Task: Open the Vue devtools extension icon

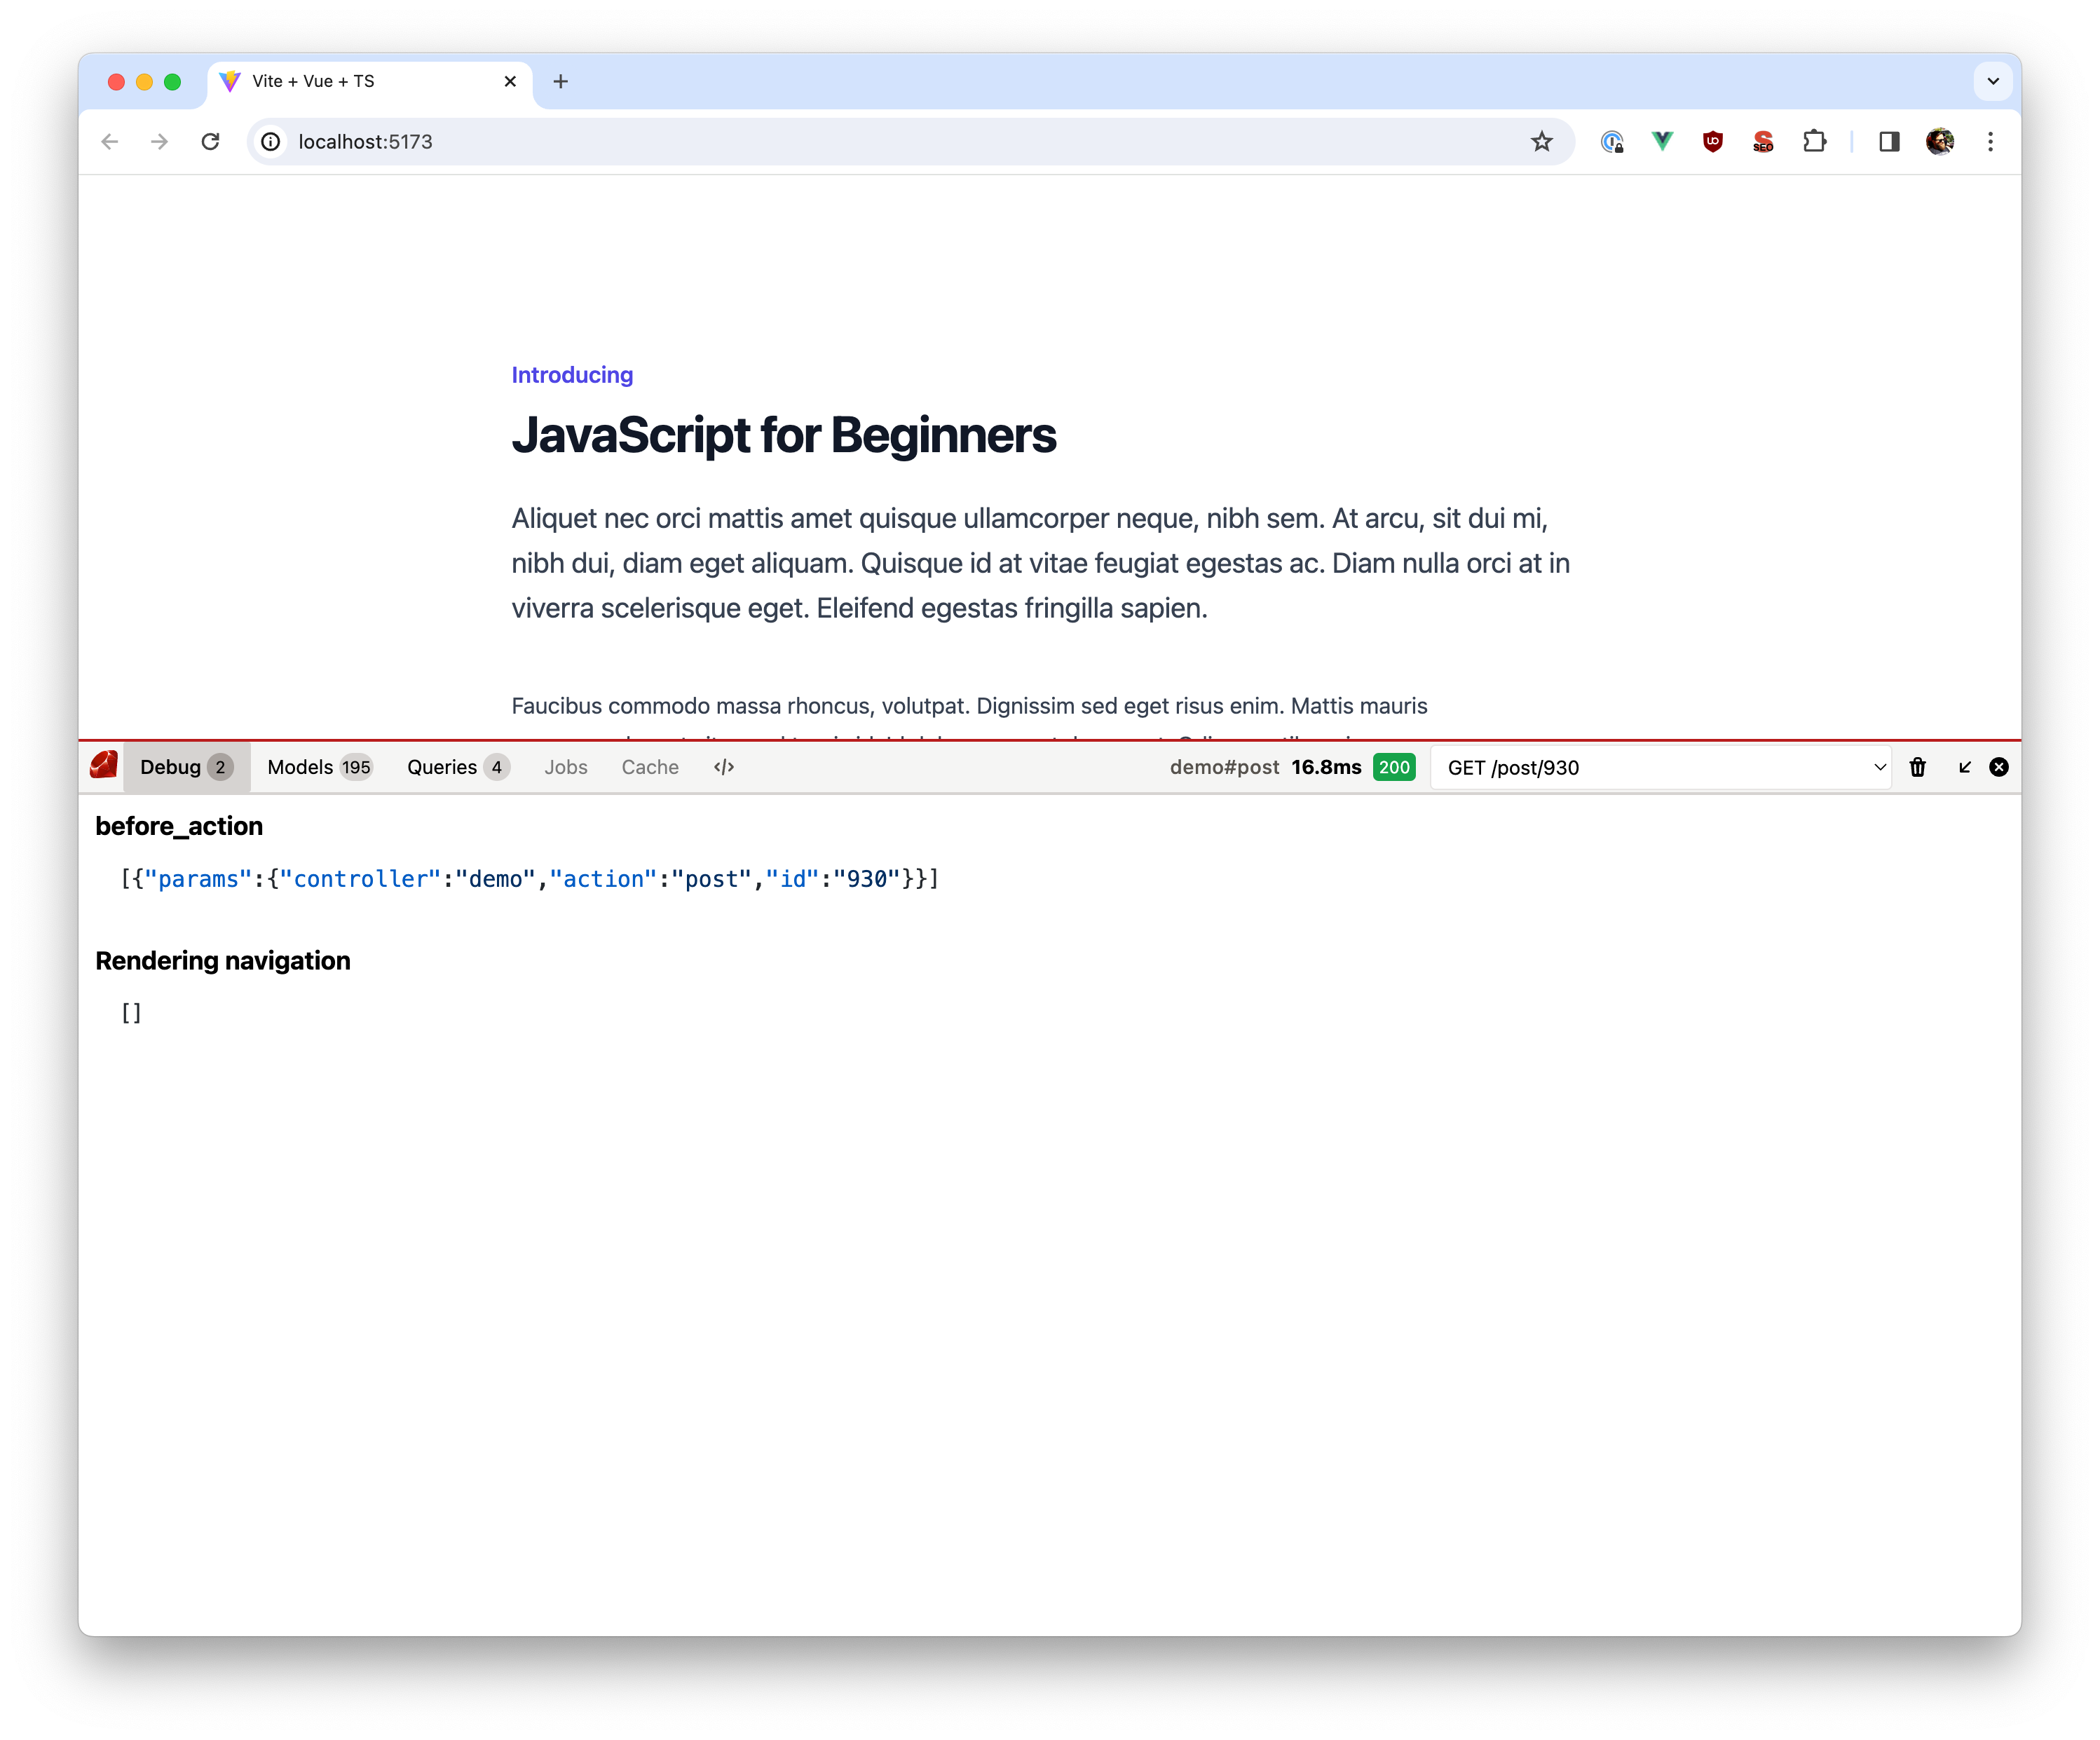Action: pyautogui.click(x=1662, y=142)
